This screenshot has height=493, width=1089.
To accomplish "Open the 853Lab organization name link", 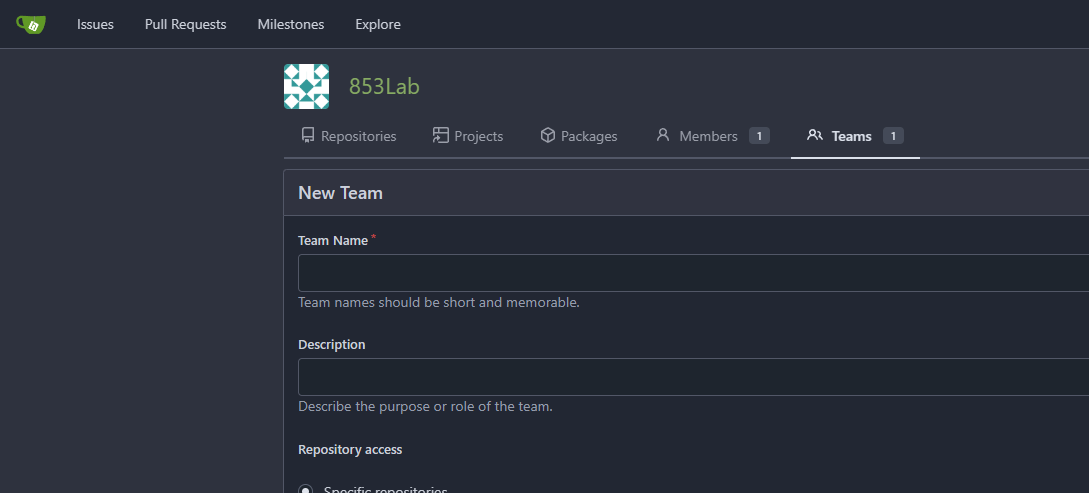I will (384, 87).
